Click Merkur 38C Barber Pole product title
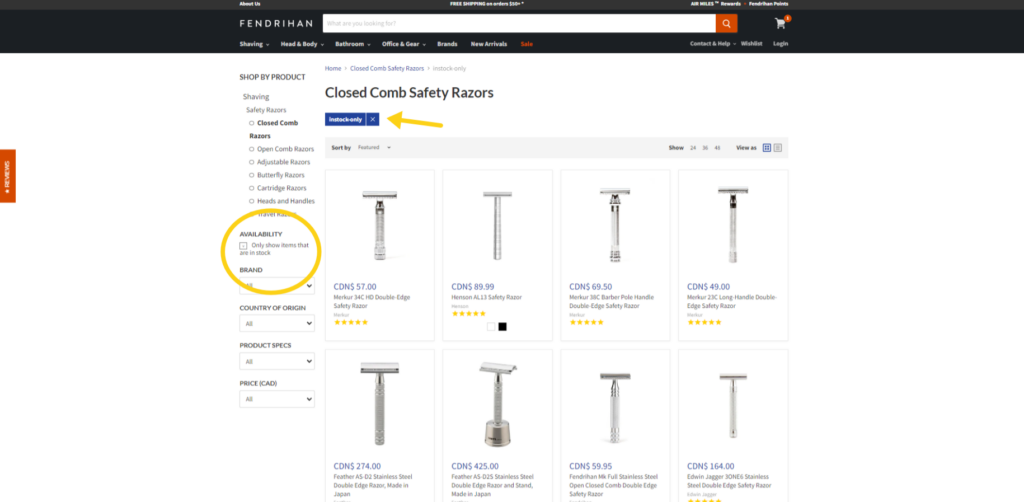 coord(611,301)
